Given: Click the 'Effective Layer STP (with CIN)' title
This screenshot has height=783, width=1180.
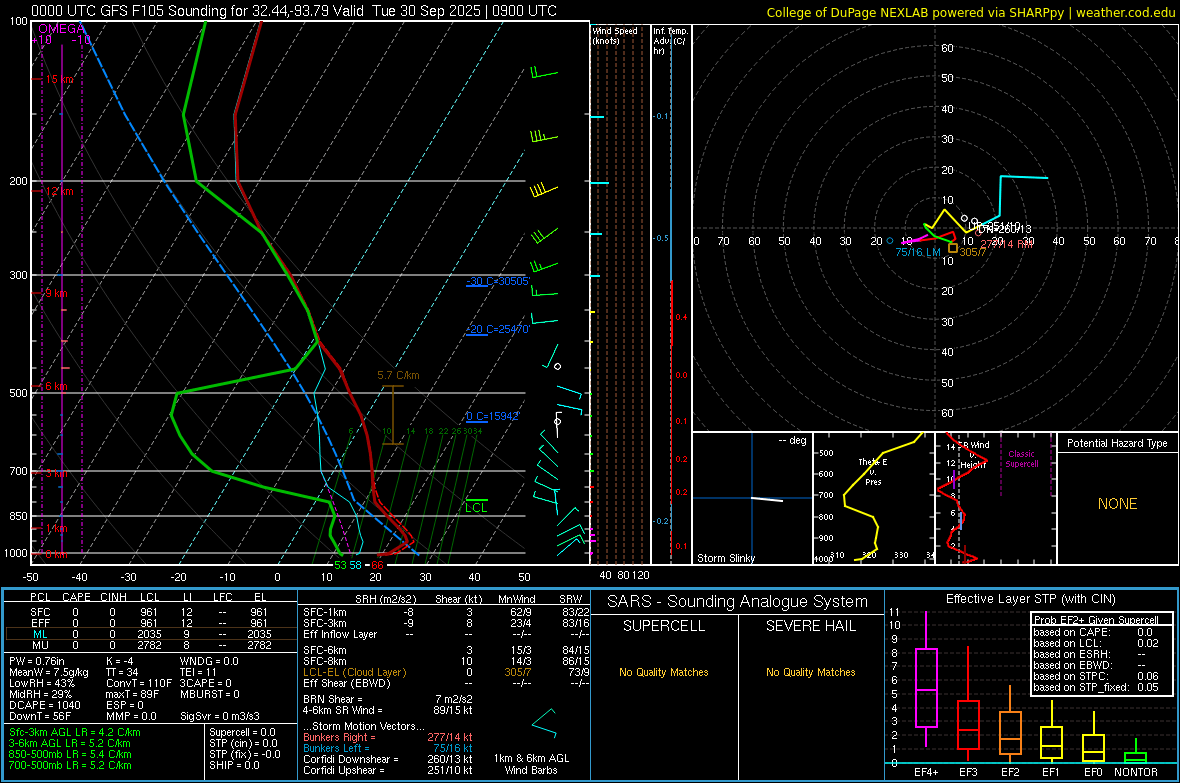Looking at the screenshot, I should point(1030,599).
